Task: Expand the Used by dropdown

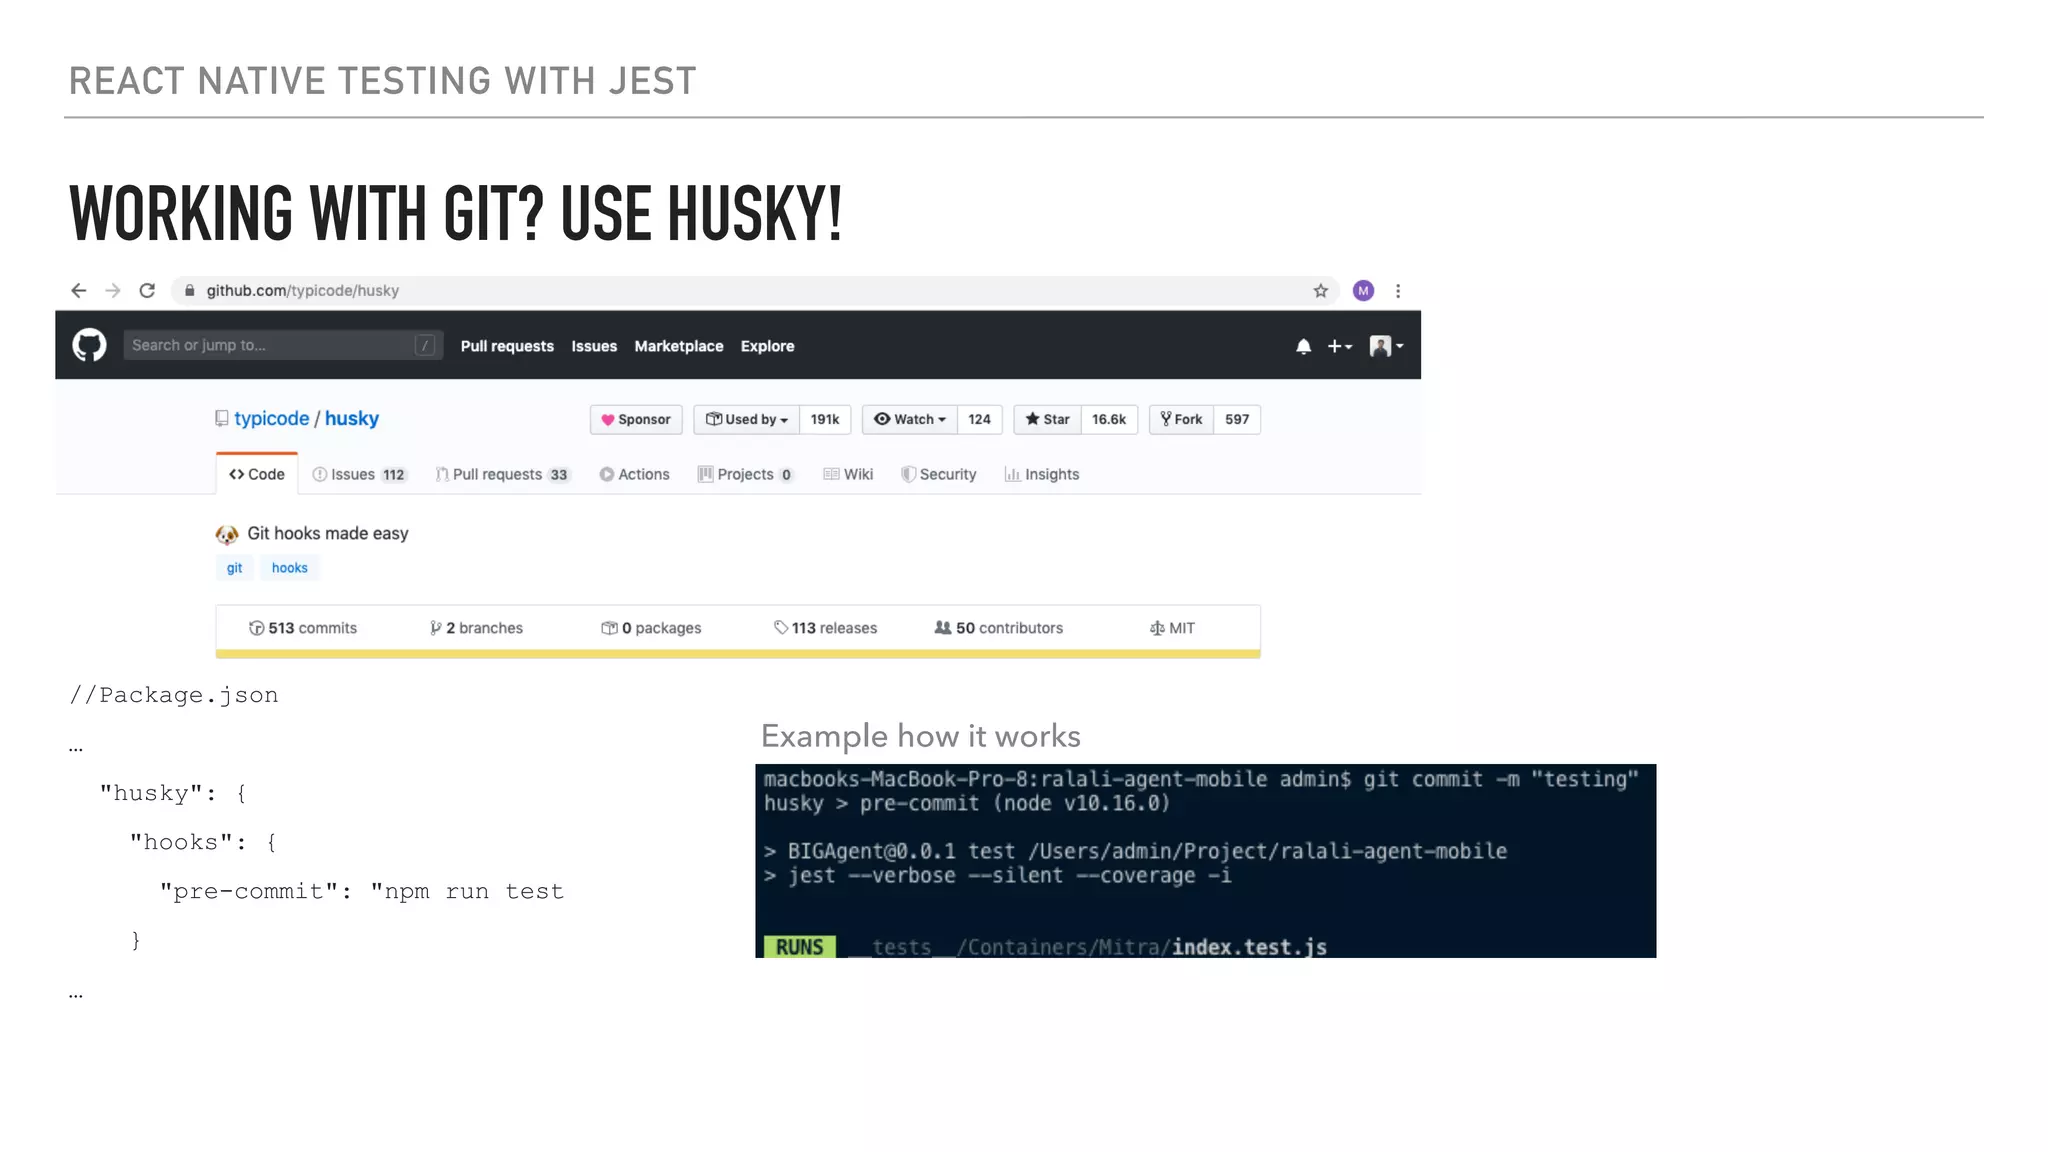Action: pyautogui.click(x=747, y=420)
